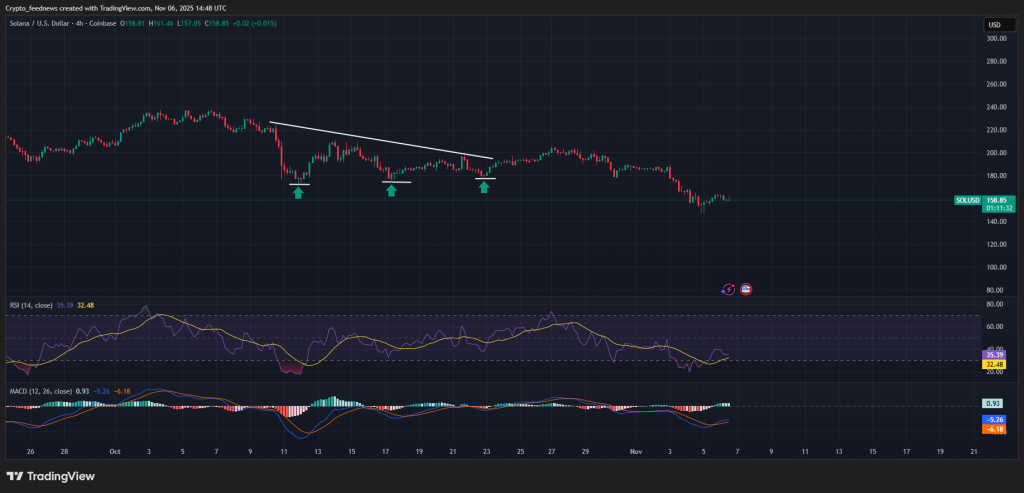Screen dimensions: 1024x493
Task: Select the white descending trendline
Action: click(380, 140)
